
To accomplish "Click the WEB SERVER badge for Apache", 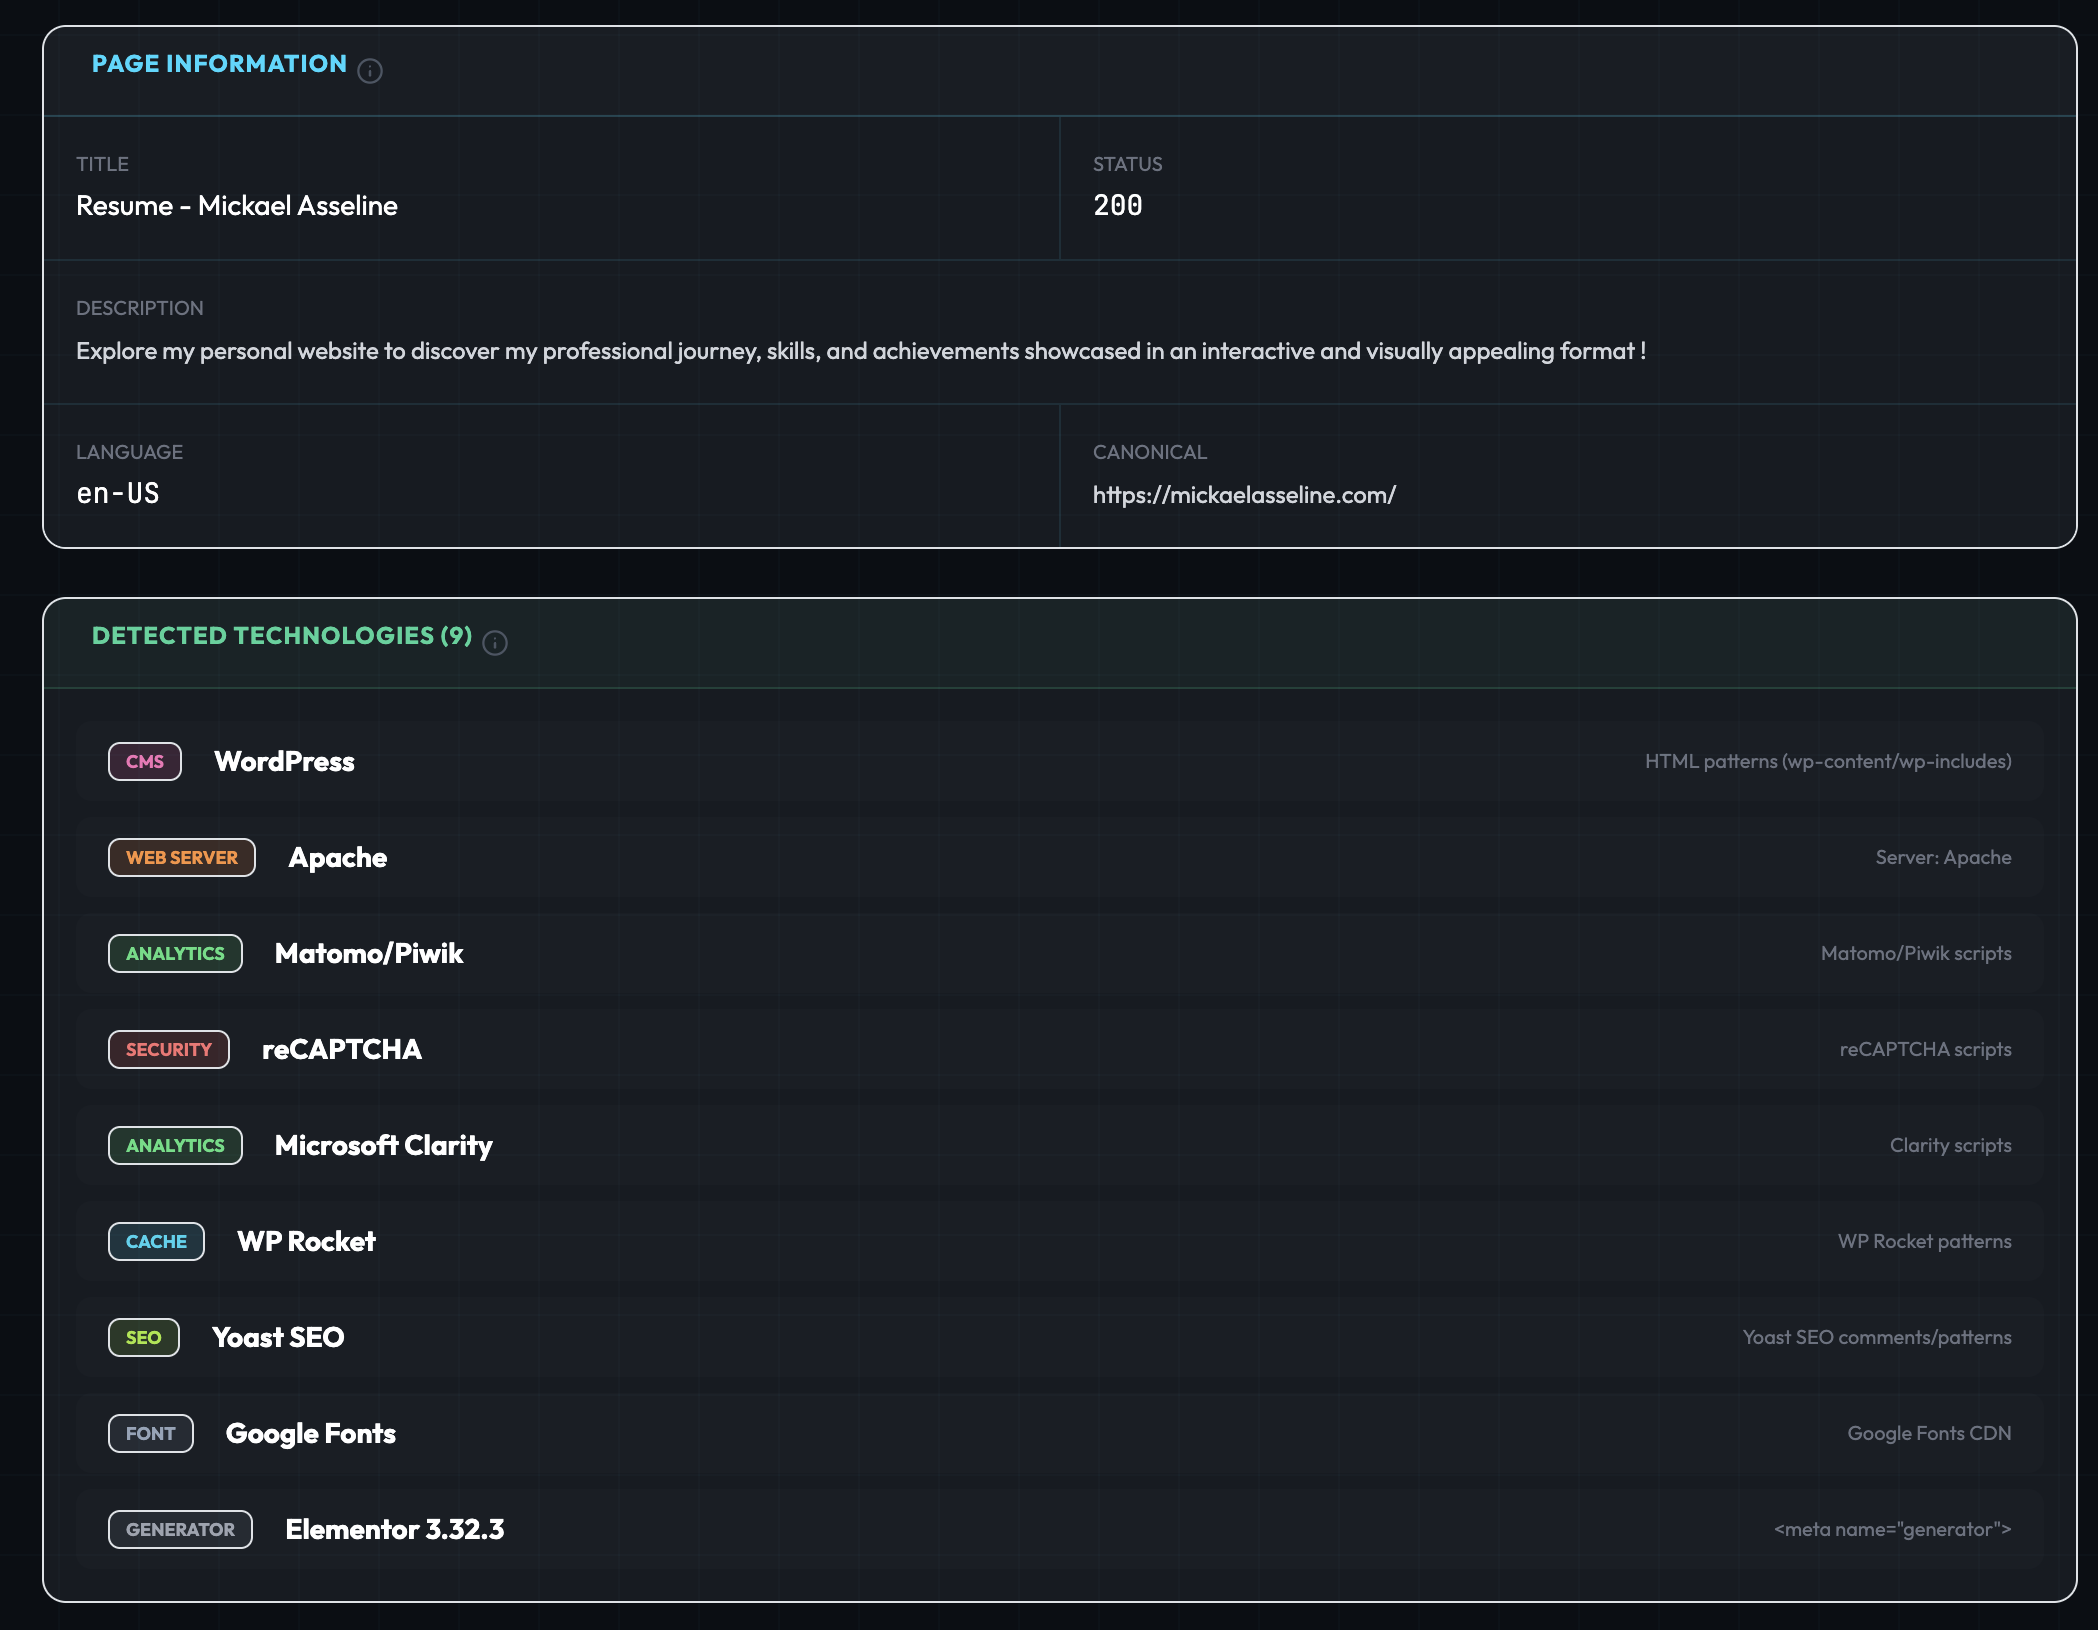I will [x=182, y=858].
